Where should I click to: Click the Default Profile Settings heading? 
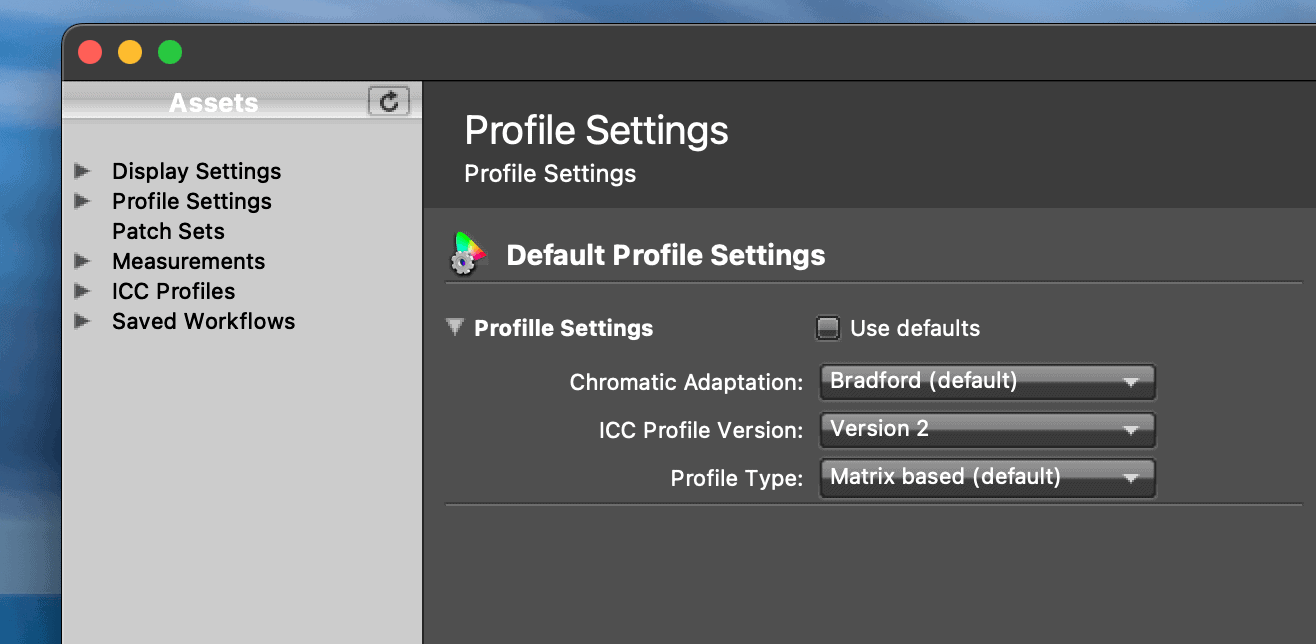(x=665, y=254)
